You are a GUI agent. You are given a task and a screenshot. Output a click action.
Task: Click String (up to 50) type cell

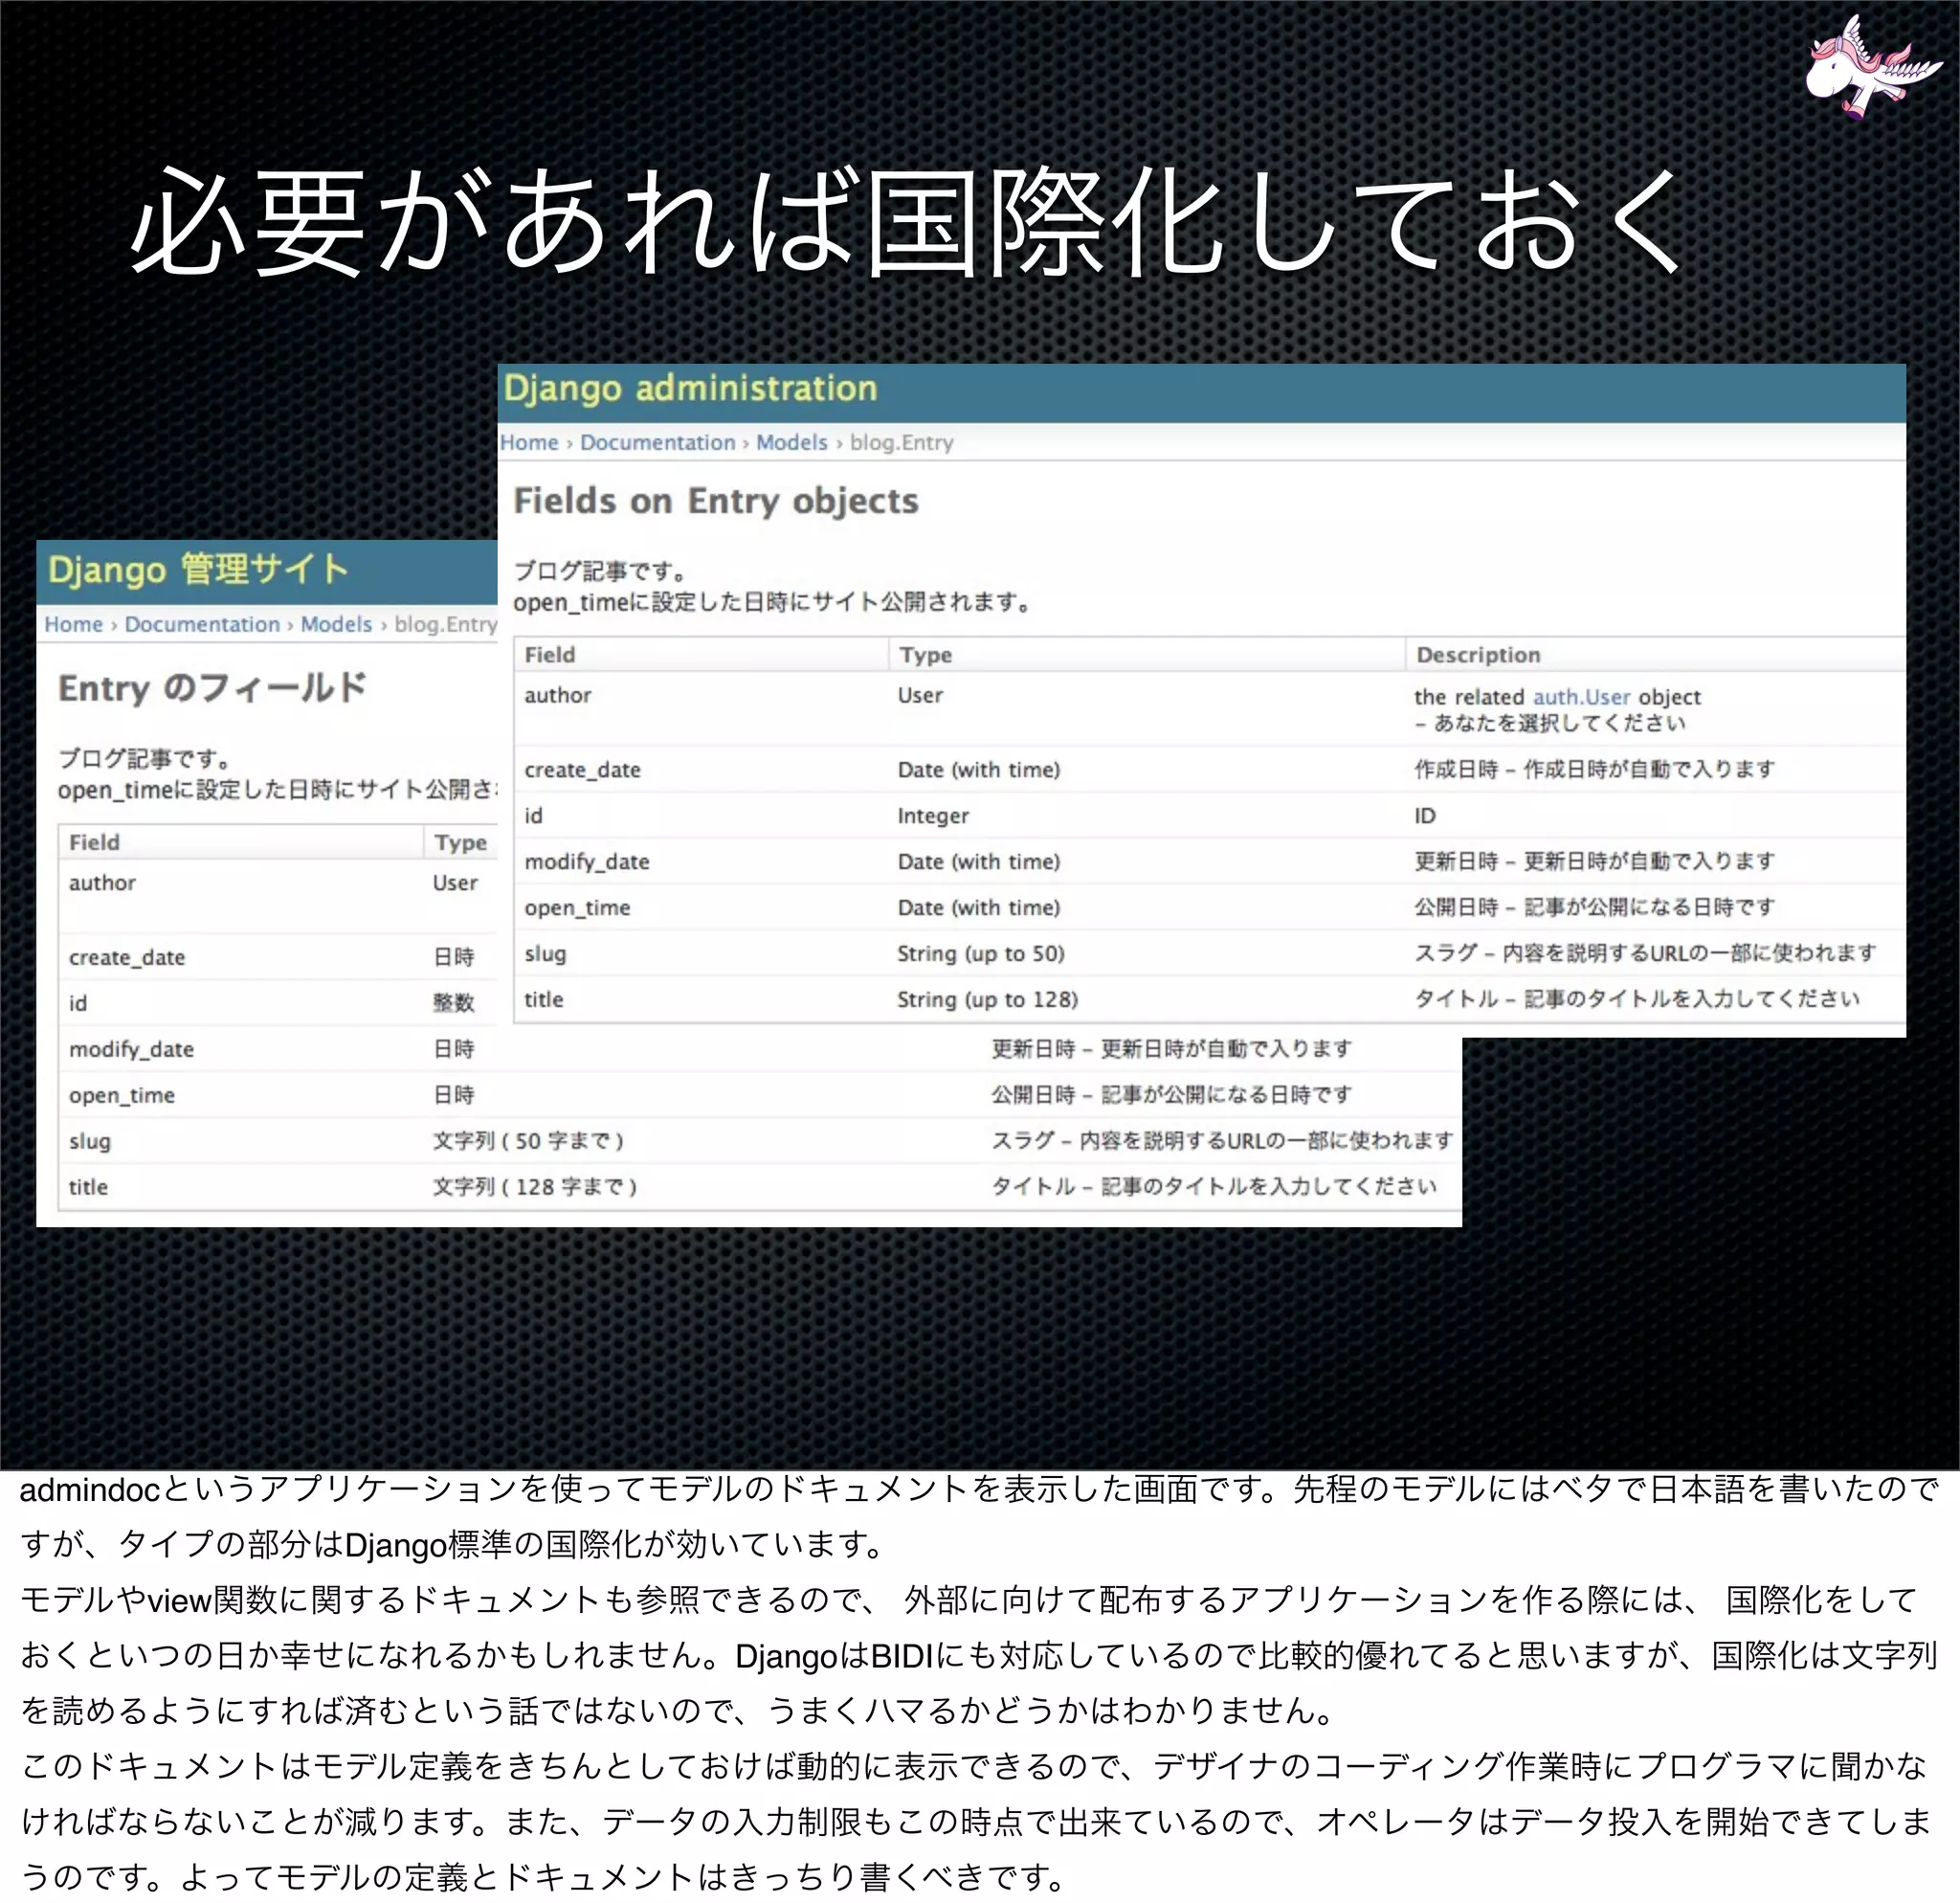[980, 954]
